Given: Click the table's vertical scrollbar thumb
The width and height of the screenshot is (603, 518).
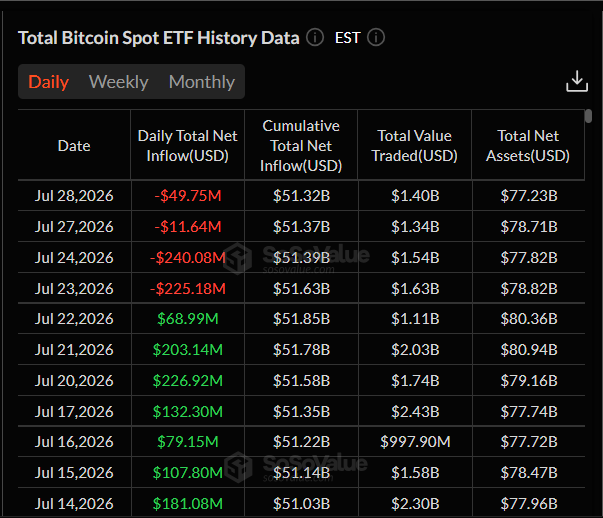Looking at the screenshot, I should 588,116.
